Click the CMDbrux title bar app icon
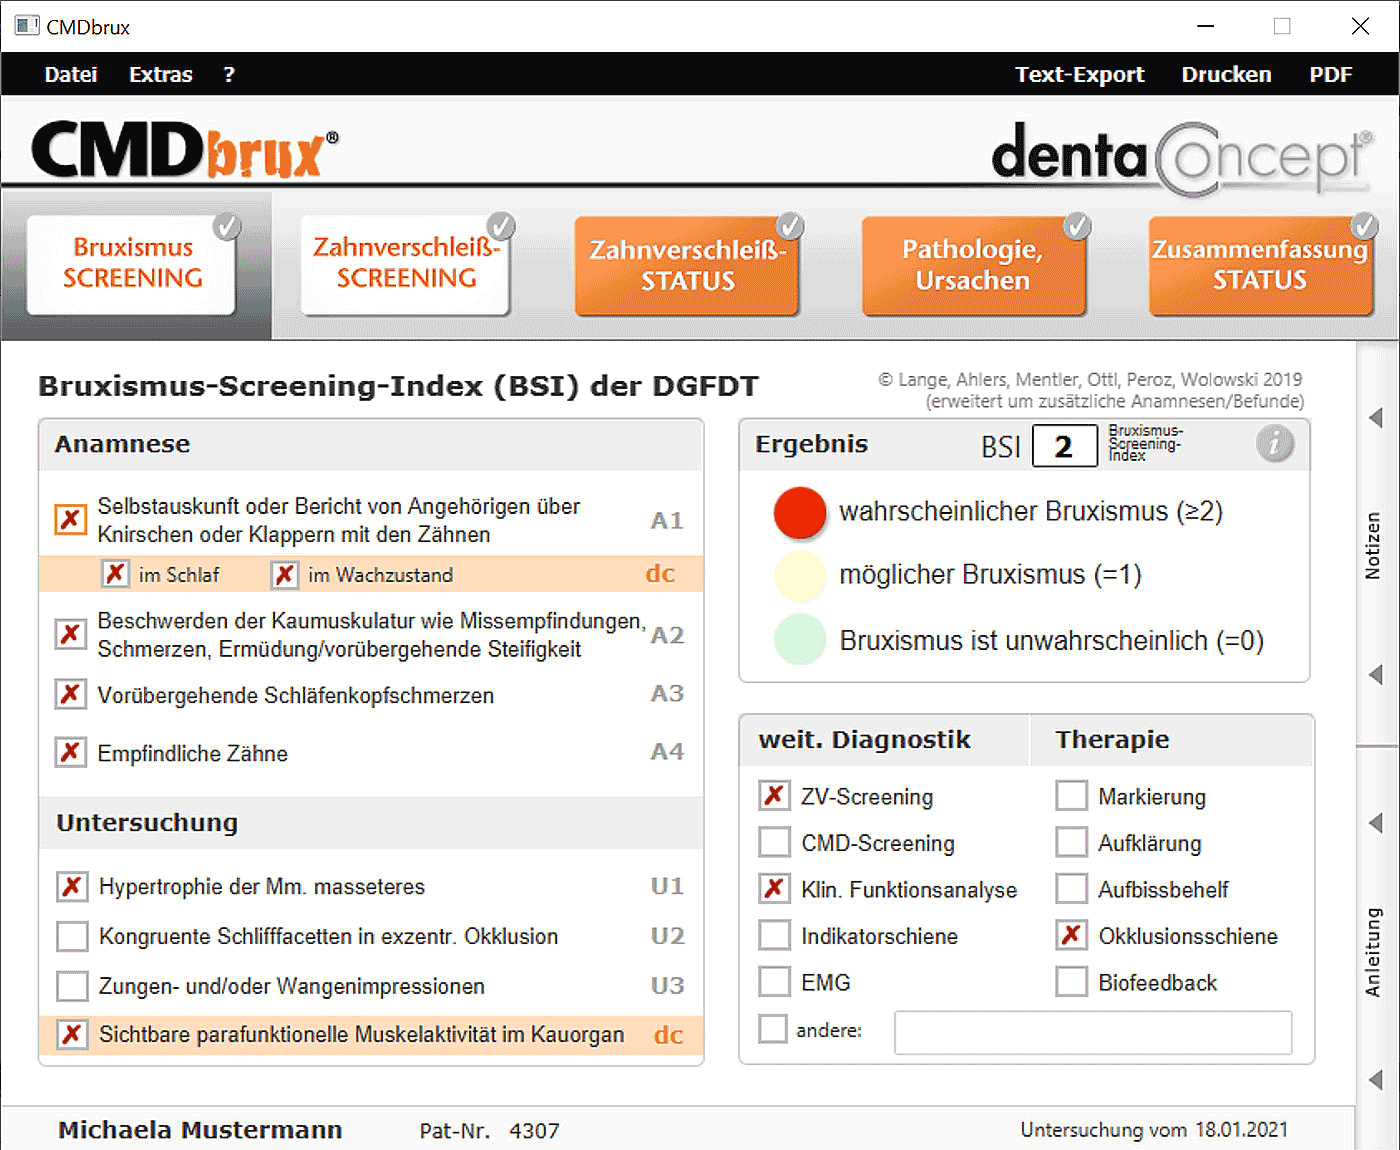The height and width of the screenshot is (1150, 1400). click(27, 26)
